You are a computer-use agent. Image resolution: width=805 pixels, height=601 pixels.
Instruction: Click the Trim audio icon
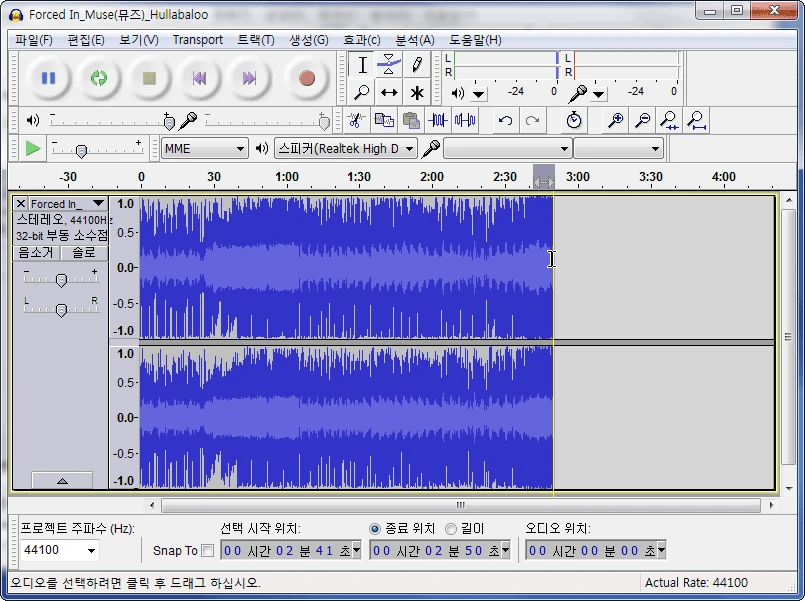(x=437, y=121)
